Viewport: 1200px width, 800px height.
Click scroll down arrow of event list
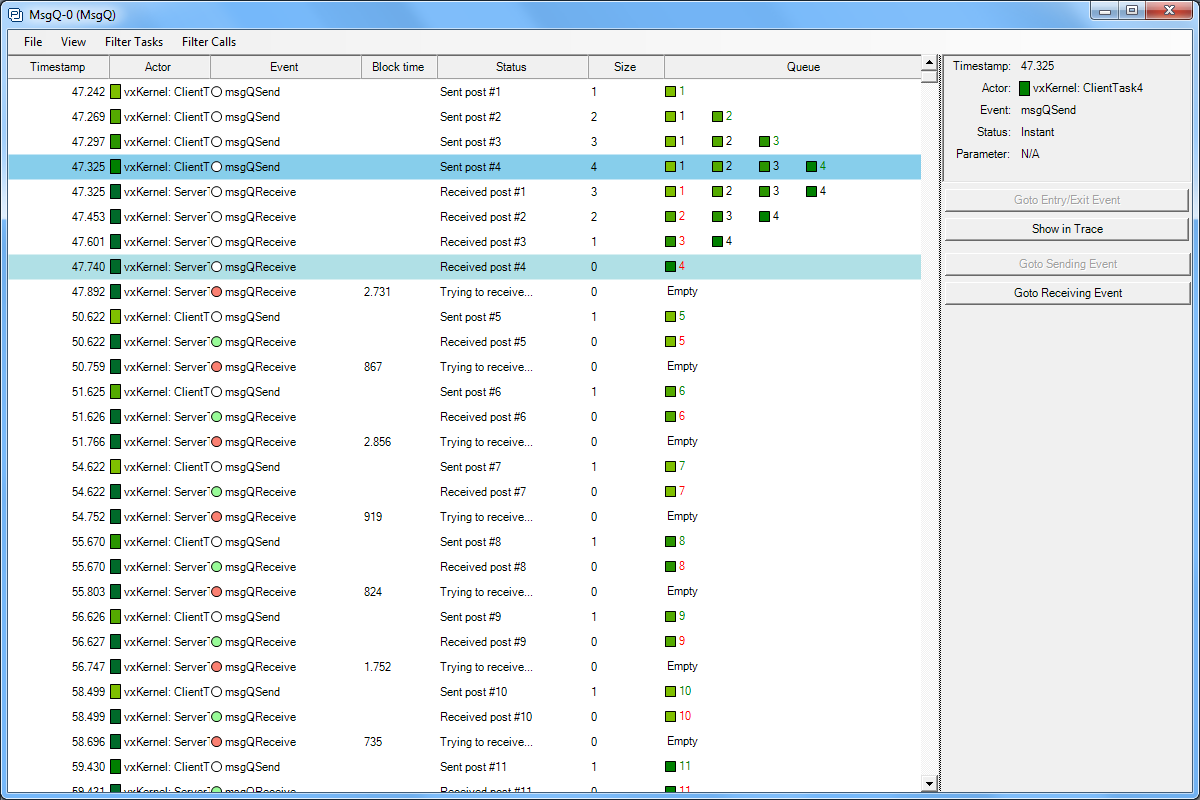point(929,783)
